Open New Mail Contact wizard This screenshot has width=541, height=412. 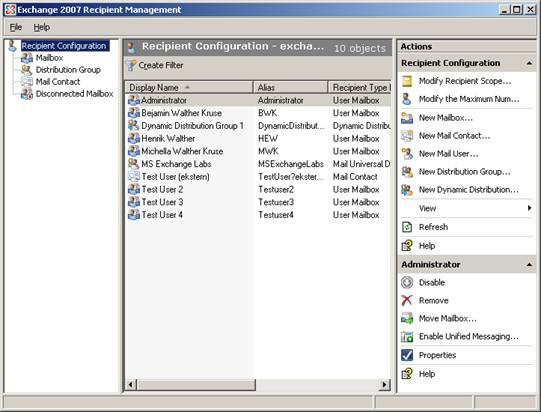click(x=454, y=136)
